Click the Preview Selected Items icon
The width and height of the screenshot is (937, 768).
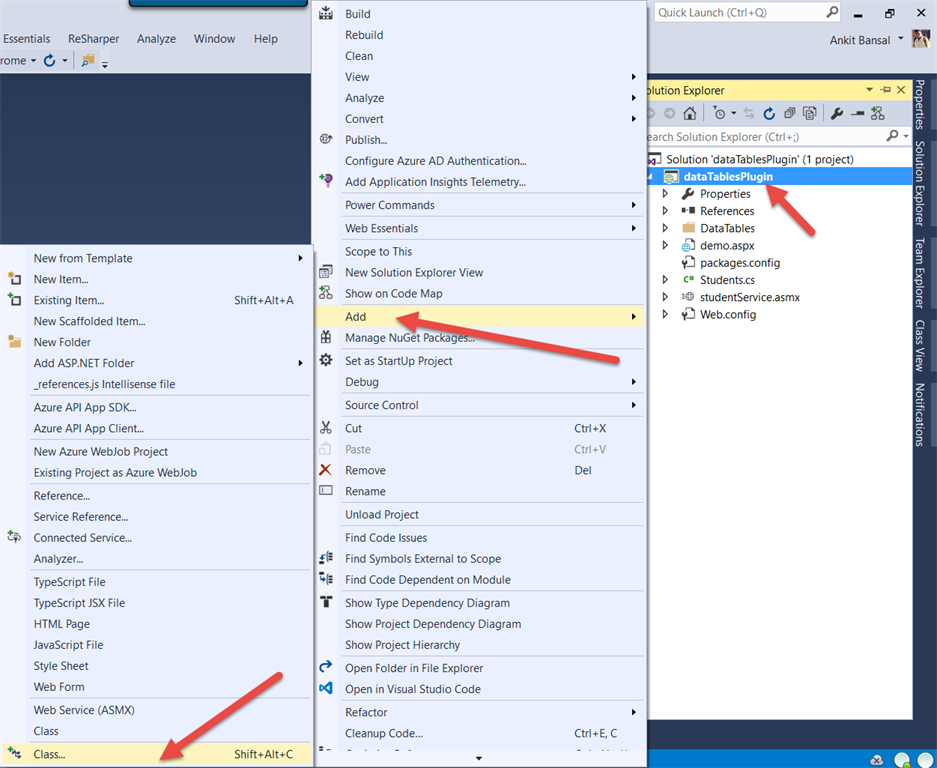click(858, 114)
